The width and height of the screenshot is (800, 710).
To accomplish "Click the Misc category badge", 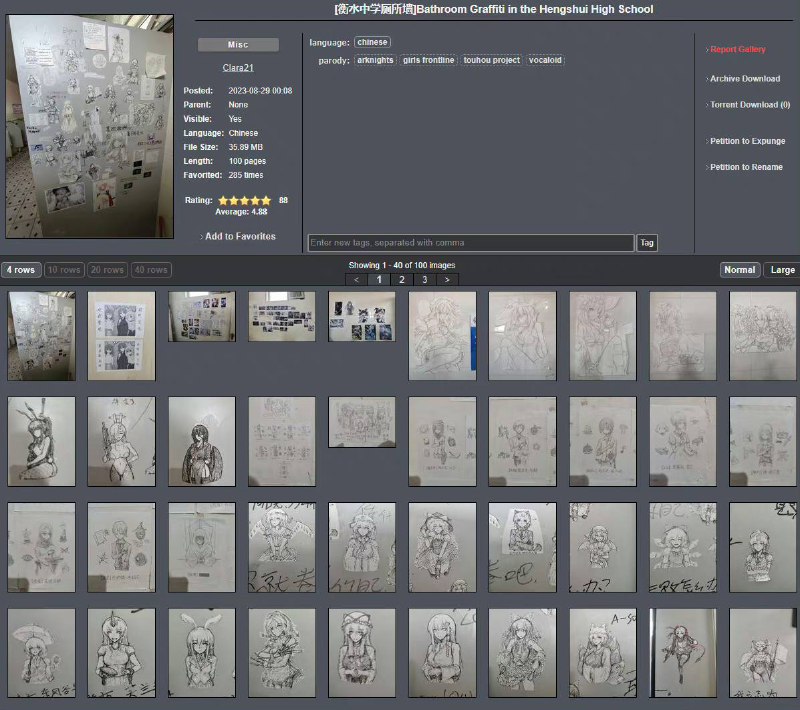I will point(238,45).
